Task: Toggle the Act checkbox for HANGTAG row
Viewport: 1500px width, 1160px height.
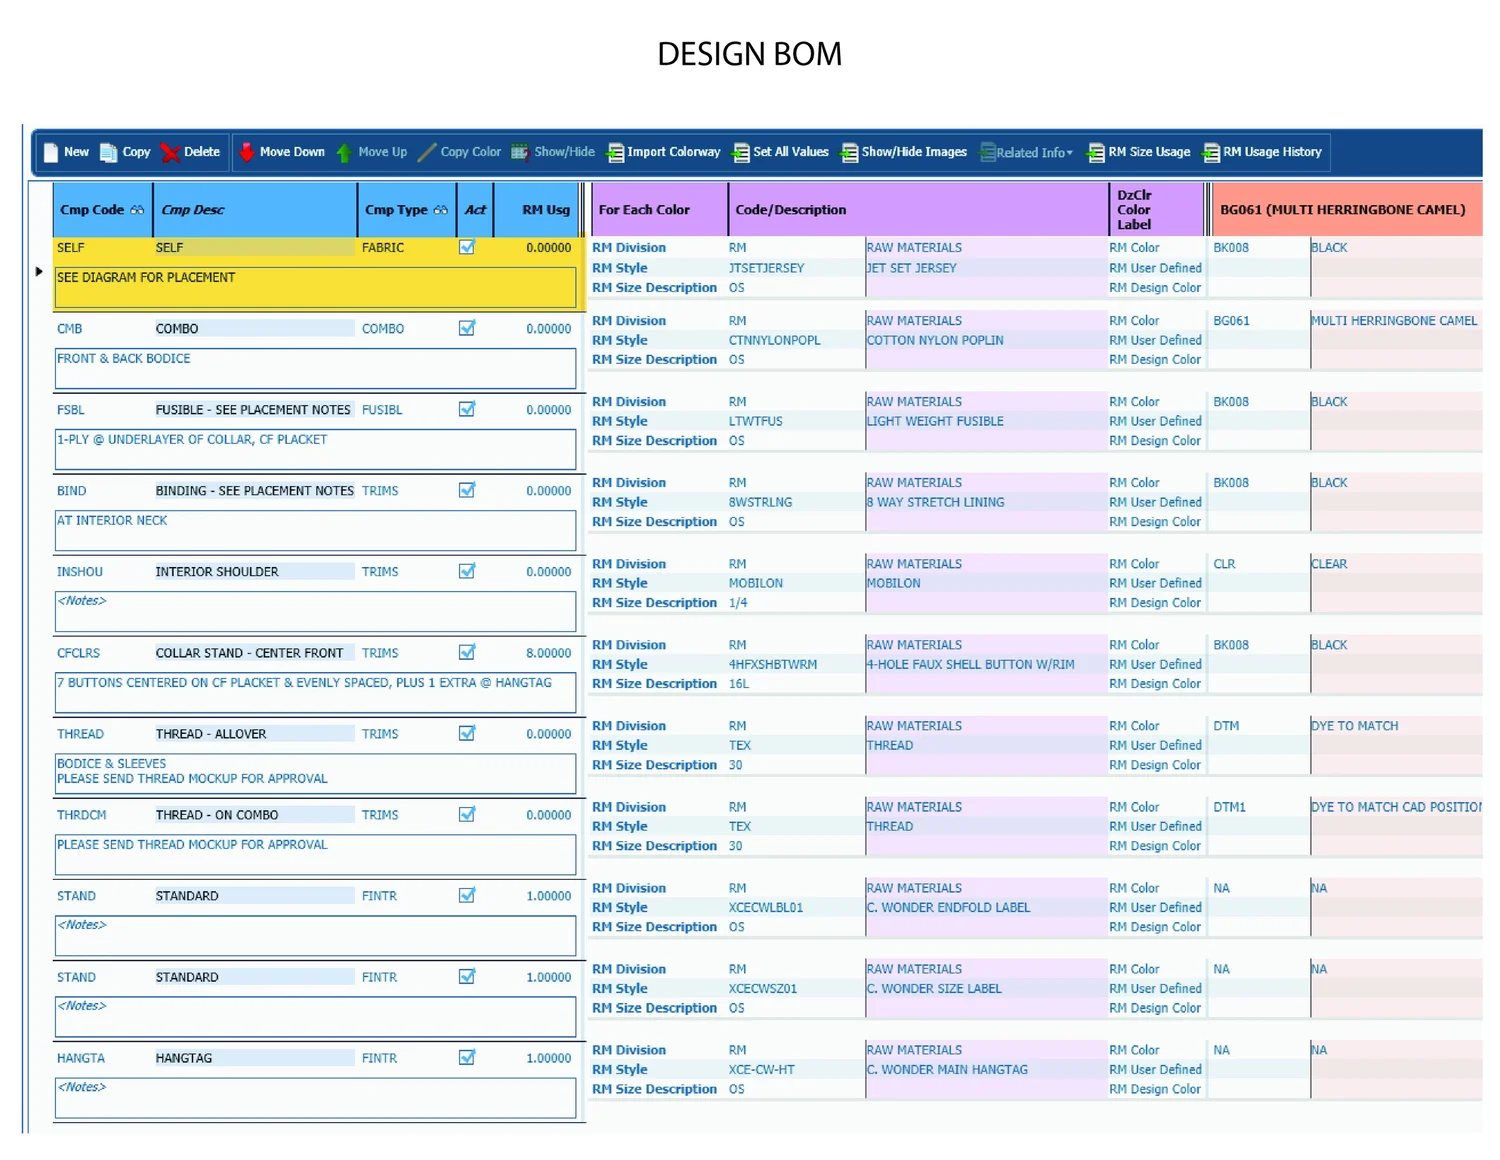Action: [467, 1057]
